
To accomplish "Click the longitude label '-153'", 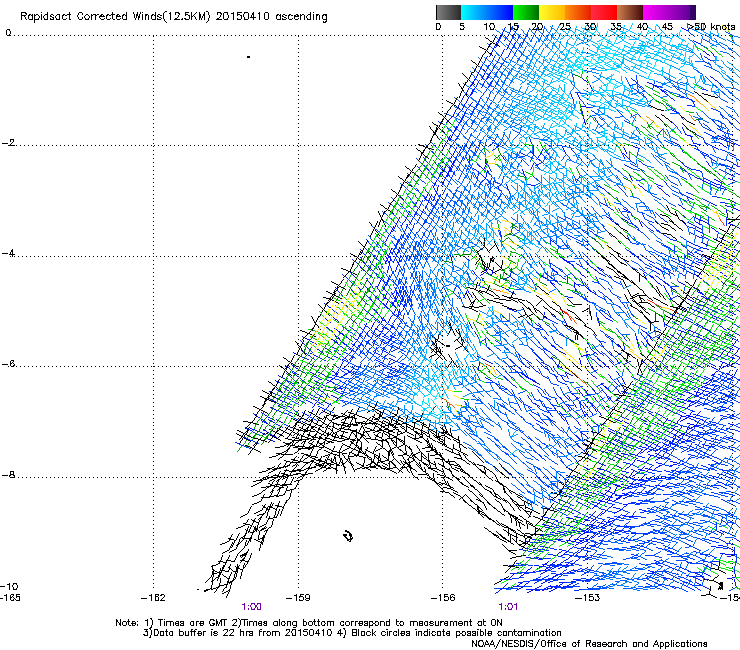I will point(588,598).
